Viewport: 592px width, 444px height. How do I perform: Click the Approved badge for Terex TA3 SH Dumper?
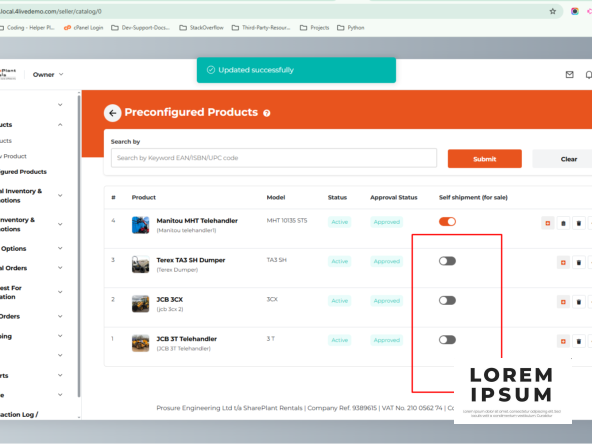pos(387,261)
